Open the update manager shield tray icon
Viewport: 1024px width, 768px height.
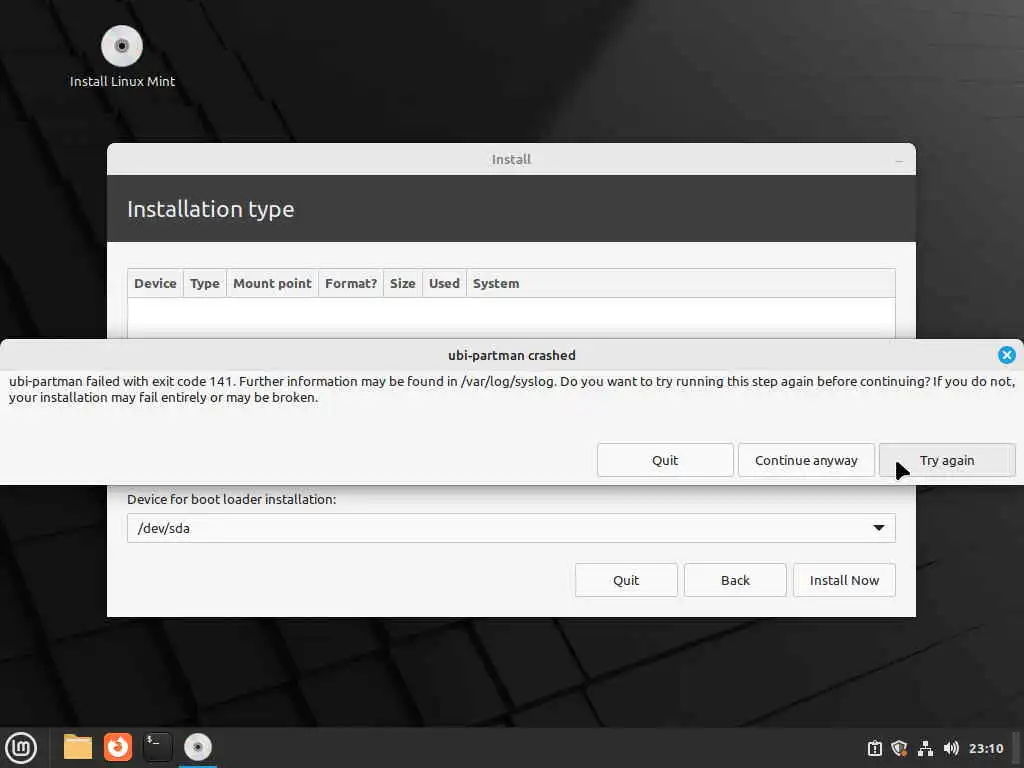899,748
